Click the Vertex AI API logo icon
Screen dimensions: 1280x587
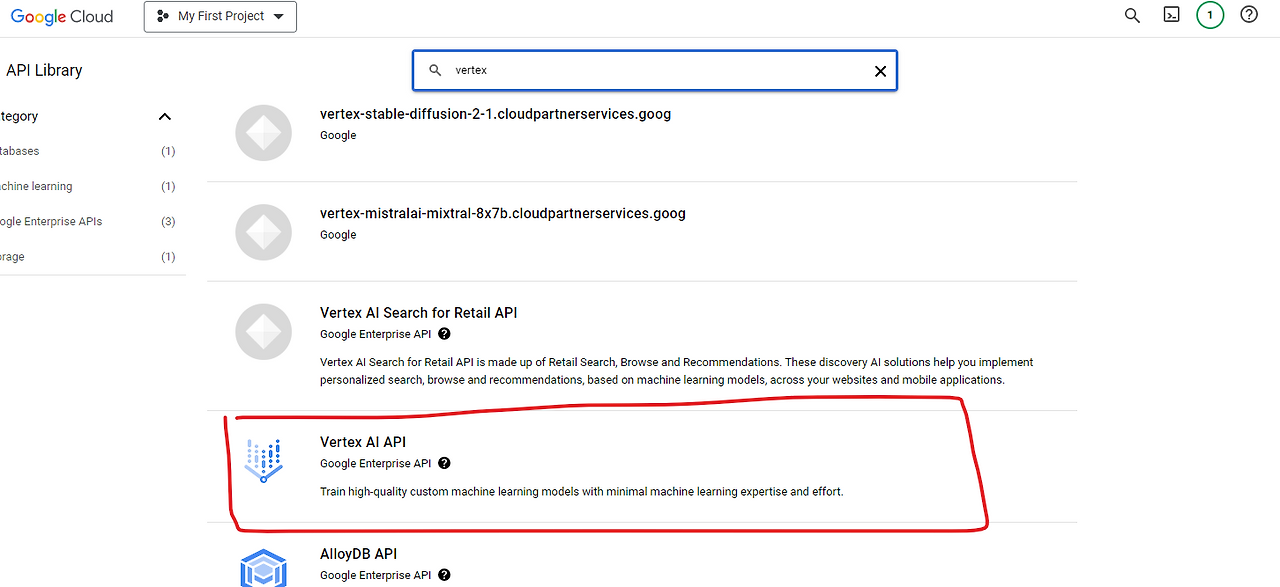click(x=264, y=461)
